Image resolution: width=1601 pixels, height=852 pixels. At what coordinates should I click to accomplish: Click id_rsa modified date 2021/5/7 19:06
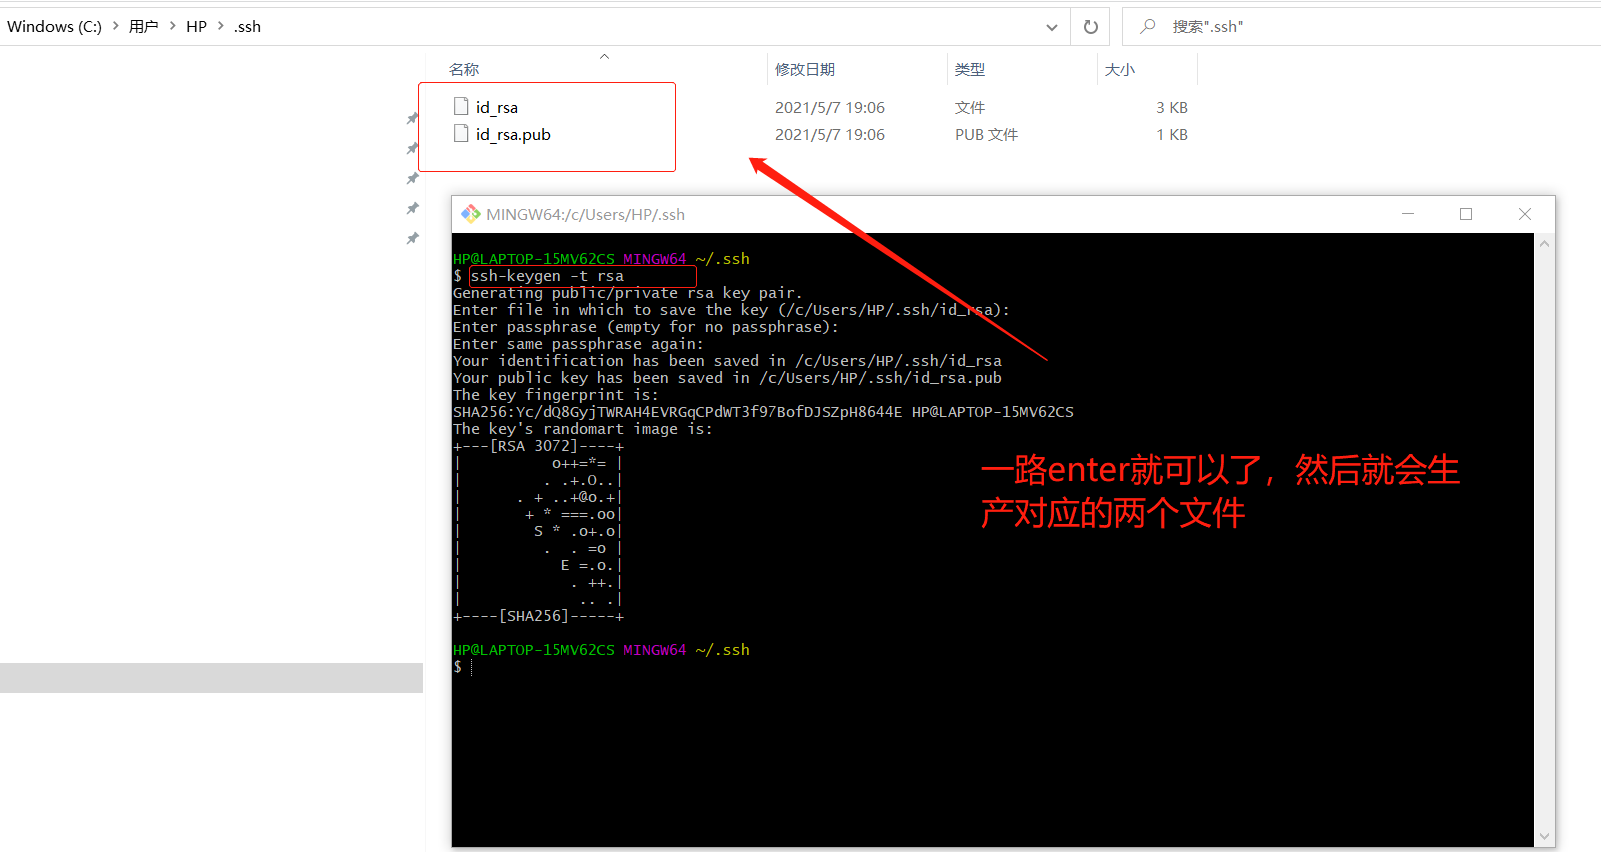pyautogui.click(x=830, y=107)
